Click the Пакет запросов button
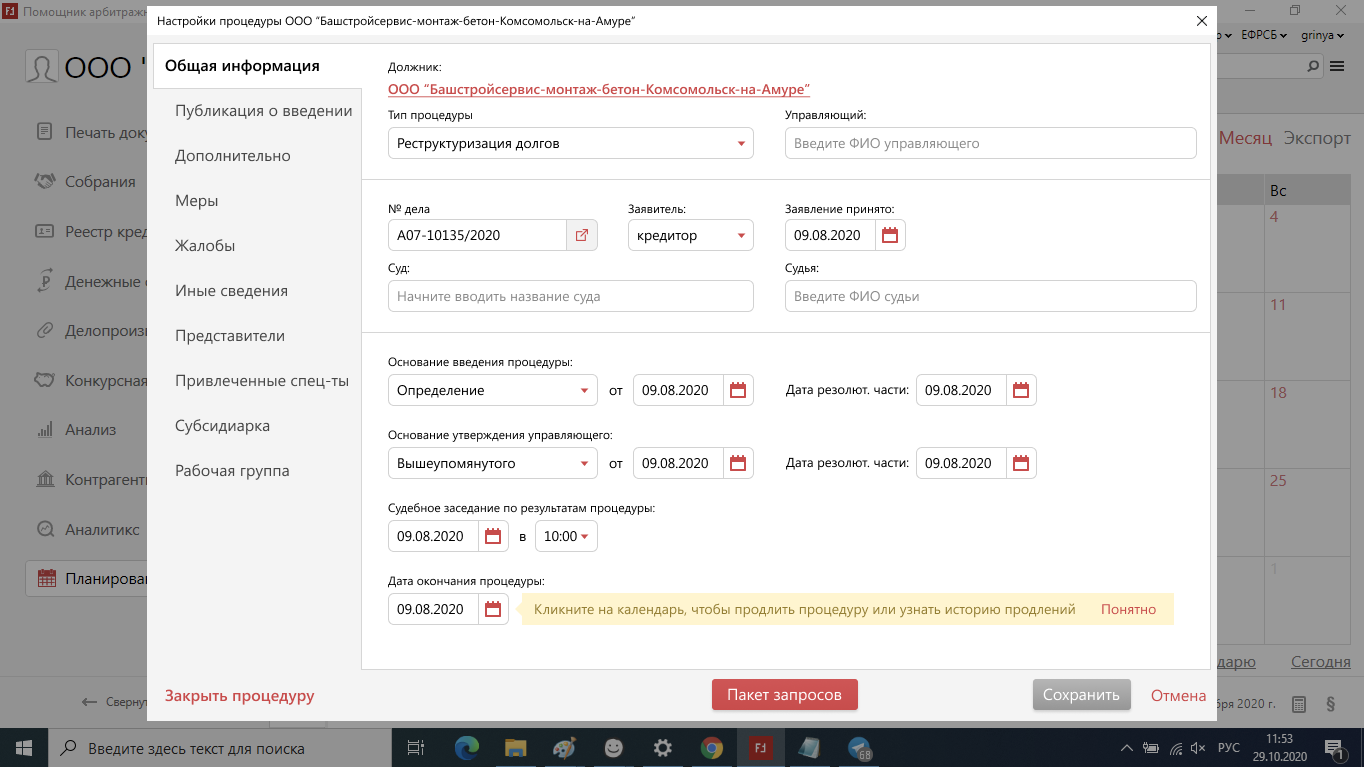1364x767 pixels. click(x=784, y=695)
